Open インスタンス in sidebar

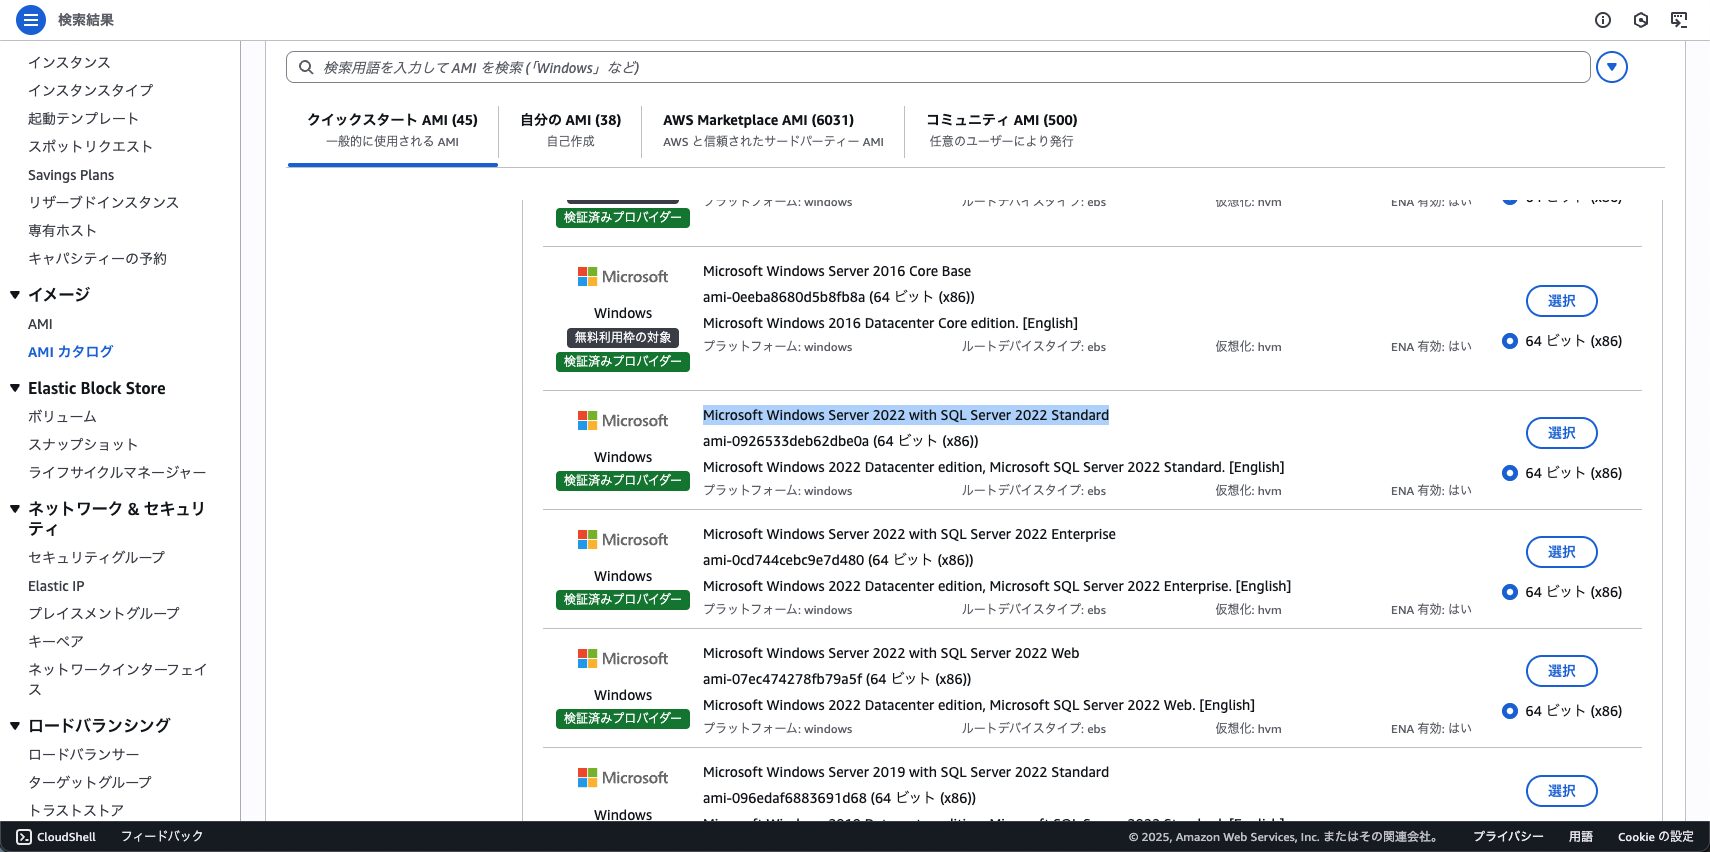(69, 62)
